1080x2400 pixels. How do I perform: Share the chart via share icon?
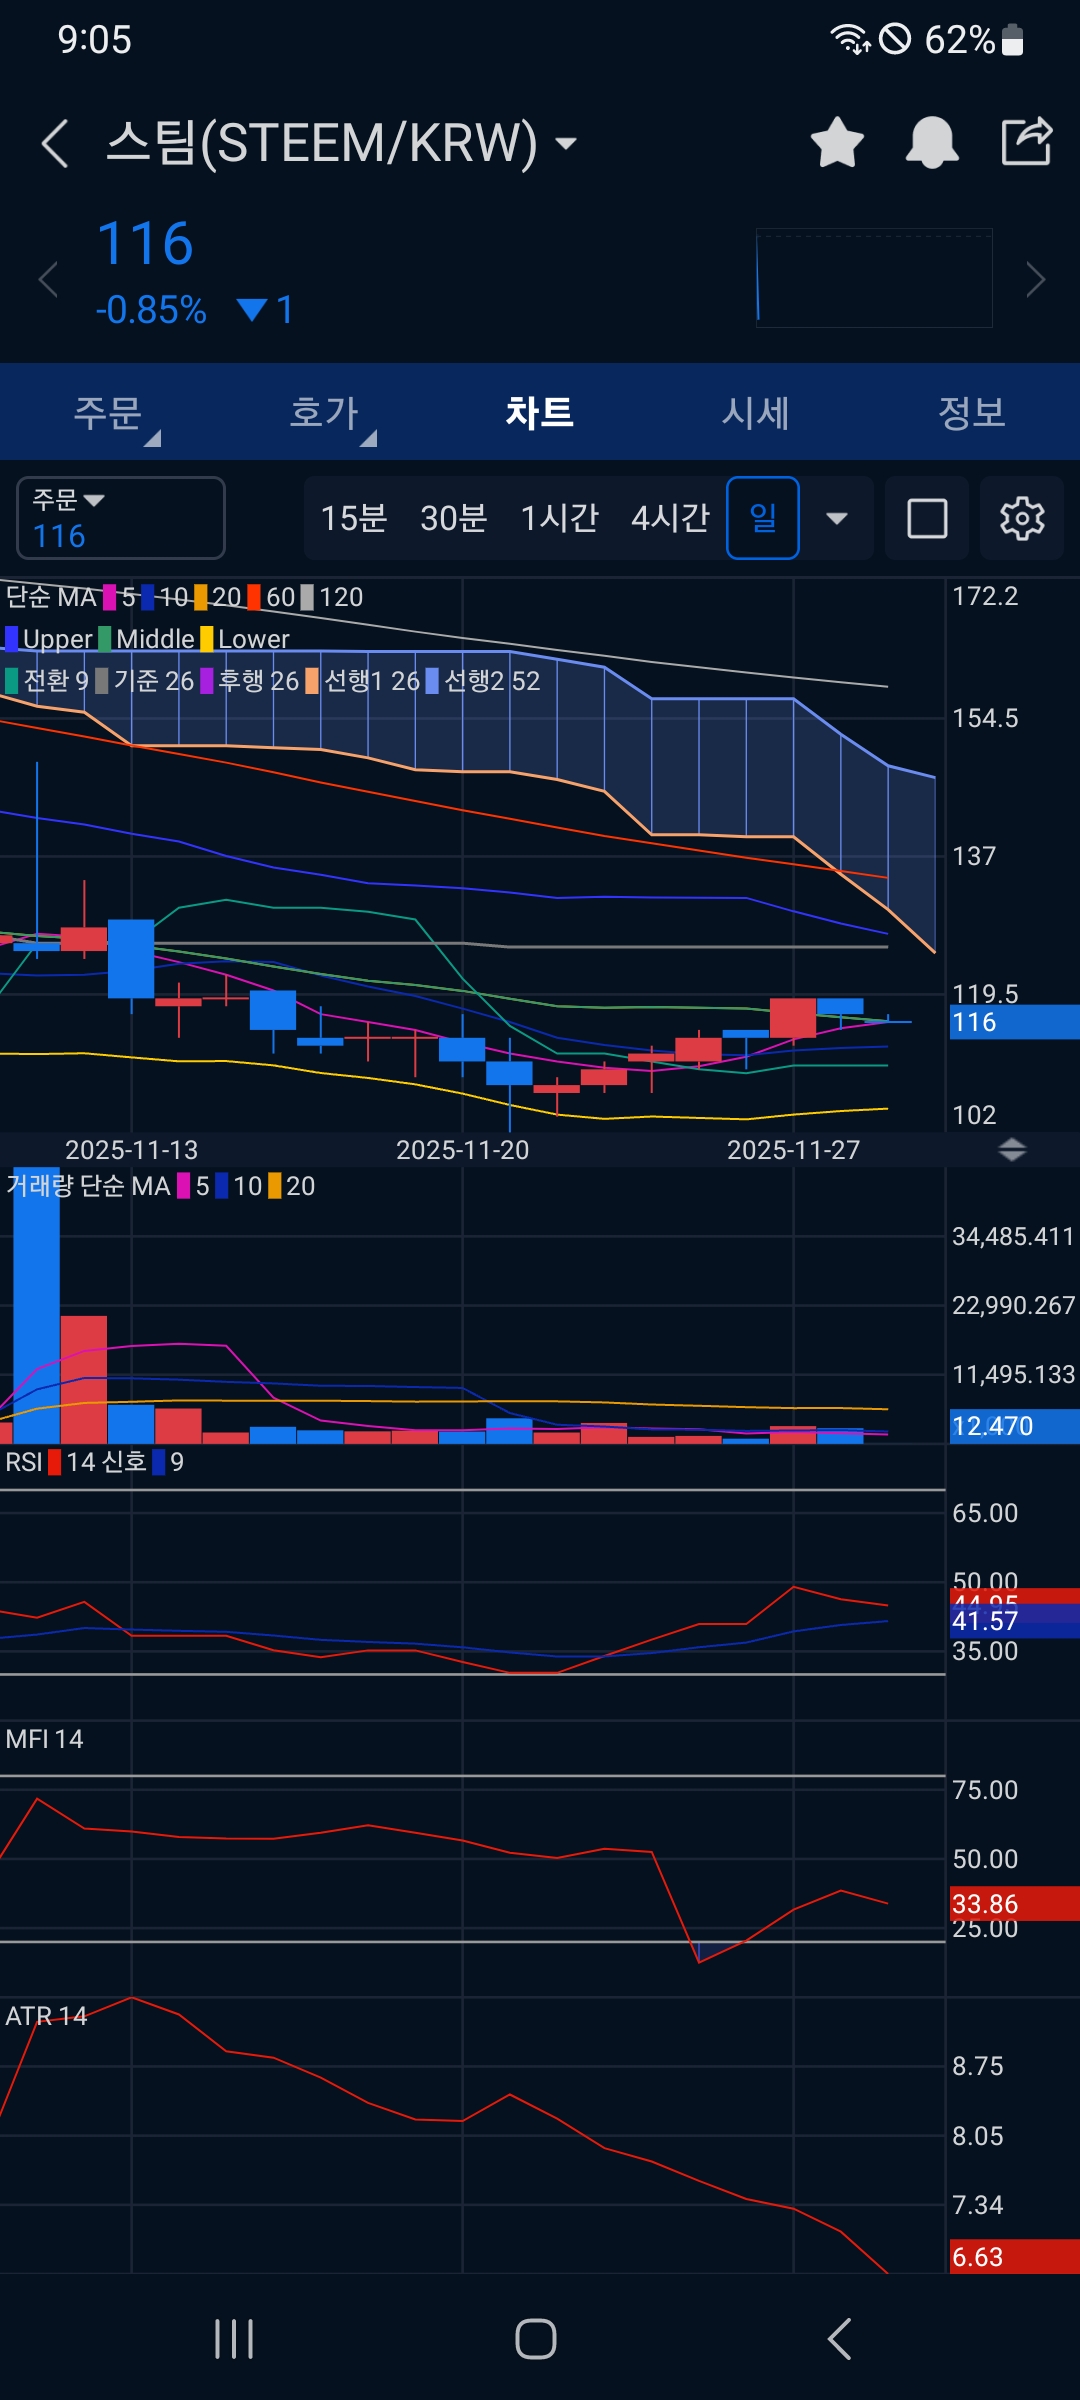tap(1027, 141)
